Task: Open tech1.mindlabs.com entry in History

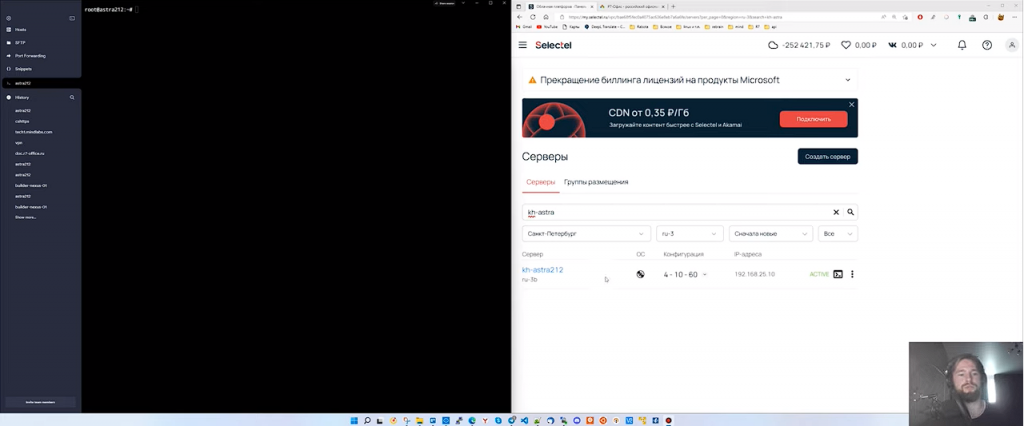Action: [x=33, y=132]
